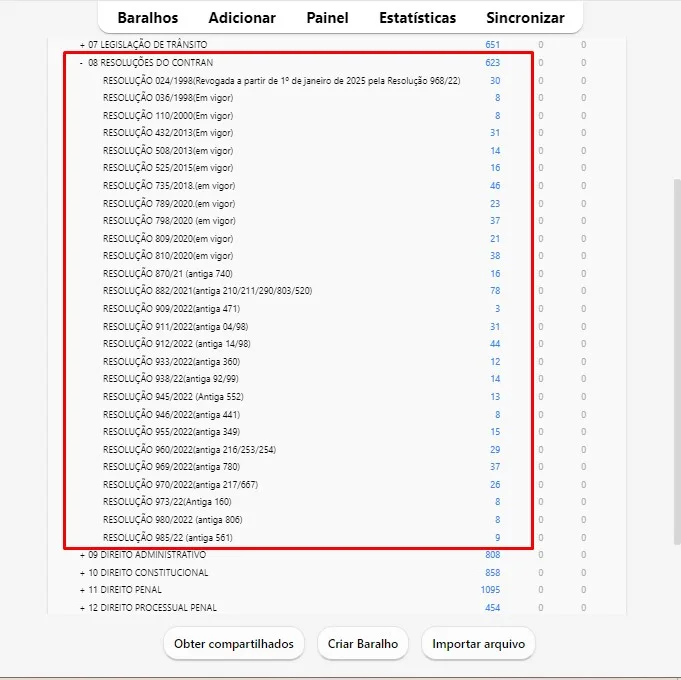Expand the 12 DIREITO PROCESSUAL PENAL deck
The width and height of the screenshot is (681, 680).
(x=82, y=608)
